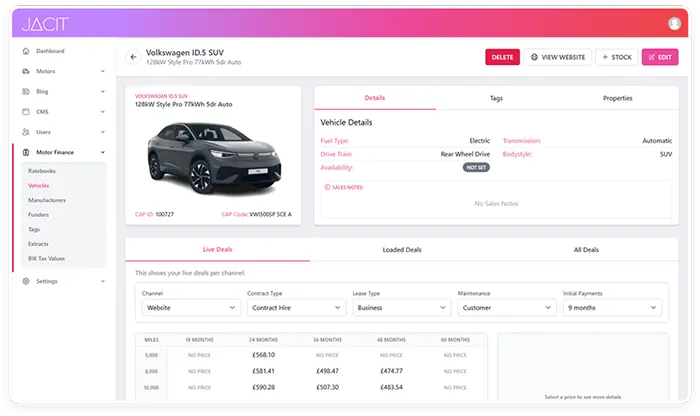The width and height of the screenshot is (700, 416).
Task: Open Ratebooks under Motor Finance
Action: point(42,171)
